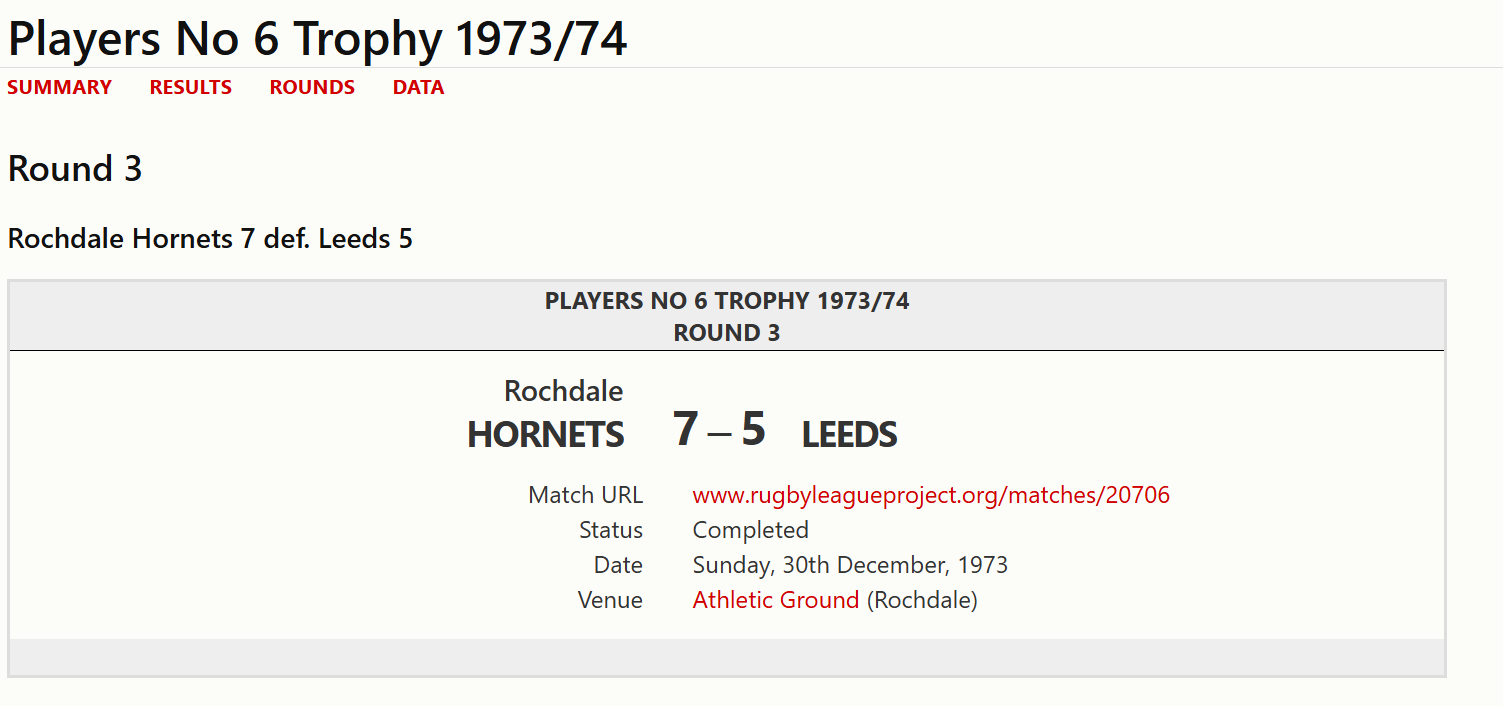1503x706 pixels.
Task: Click the Status field label
Action: [x=610, y=530]
